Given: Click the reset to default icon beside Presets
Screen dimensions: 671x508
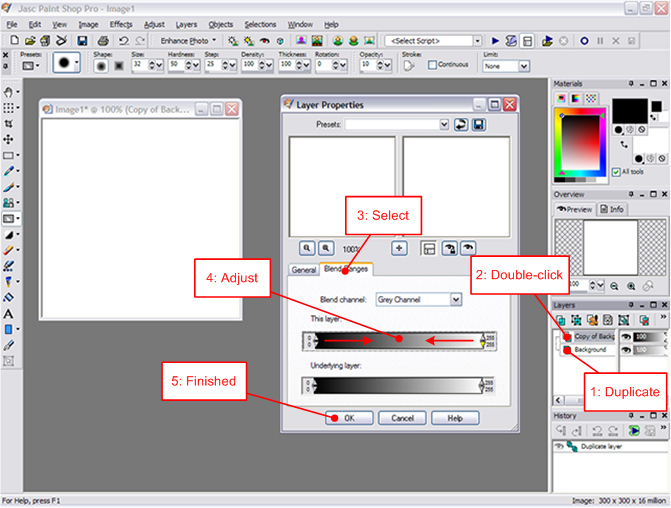Looking at the screenshot, I should [461, 125].
